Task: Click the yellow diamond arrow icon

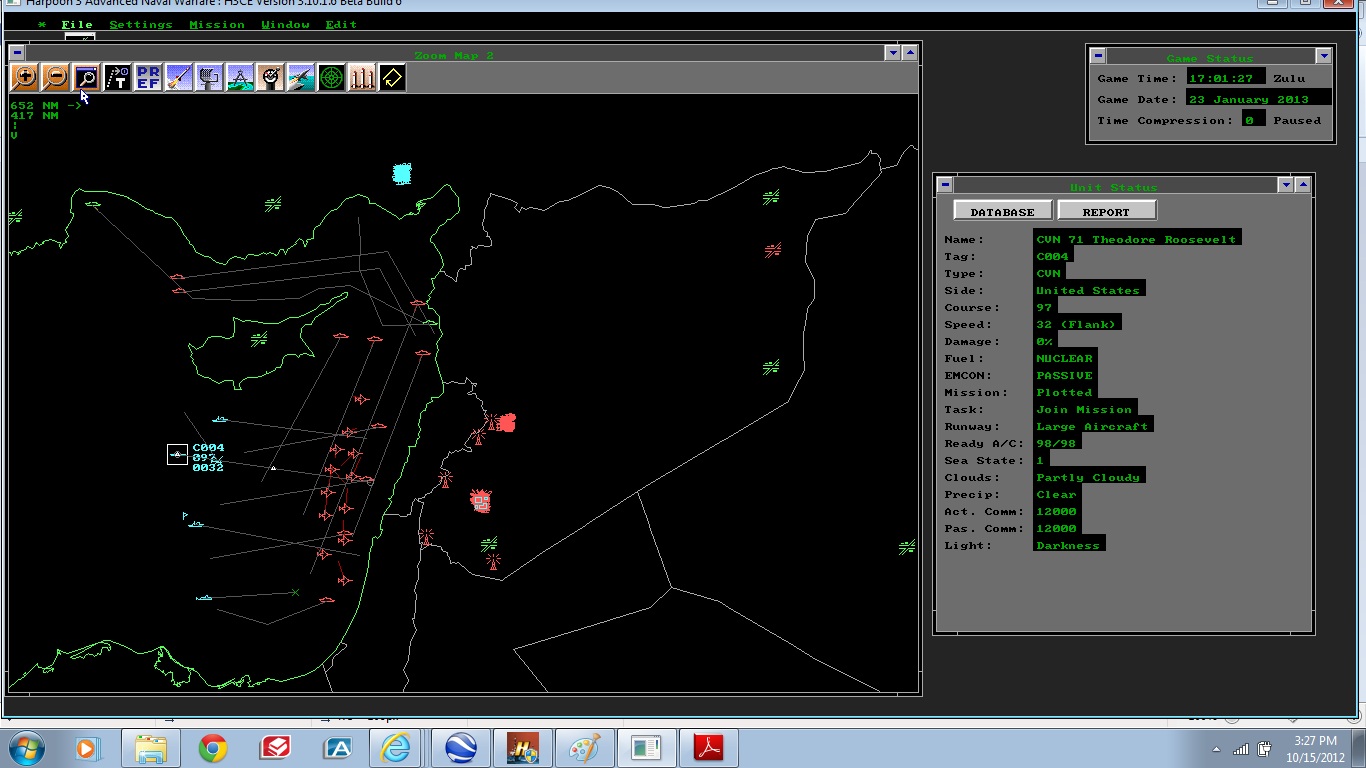Action: (x=393, y=78)
